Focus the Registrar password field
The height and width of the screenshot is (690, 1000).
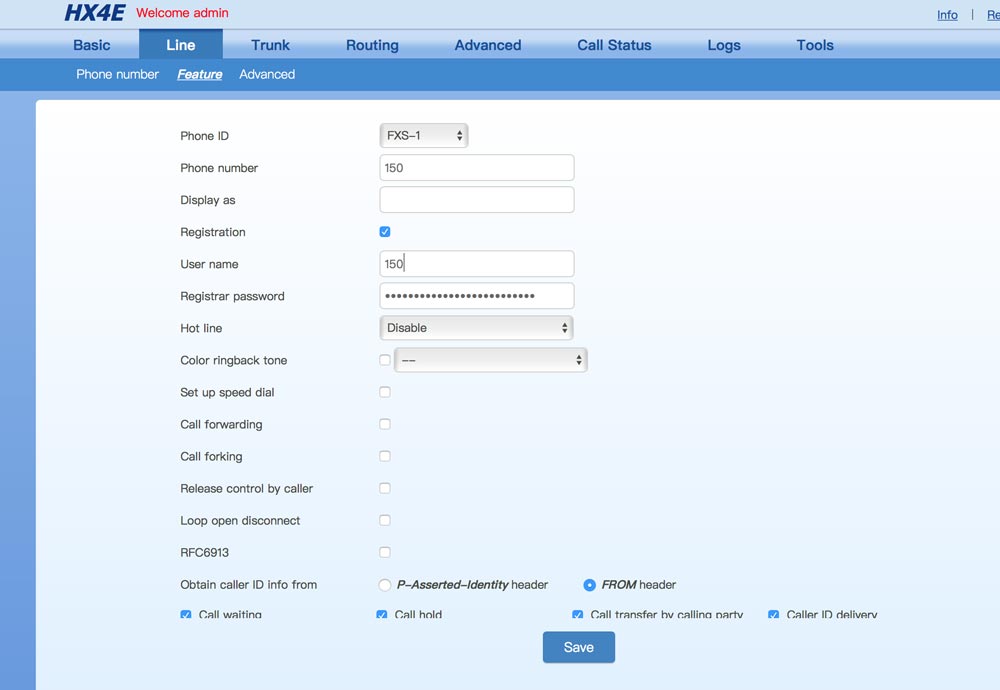coord(477,296)
